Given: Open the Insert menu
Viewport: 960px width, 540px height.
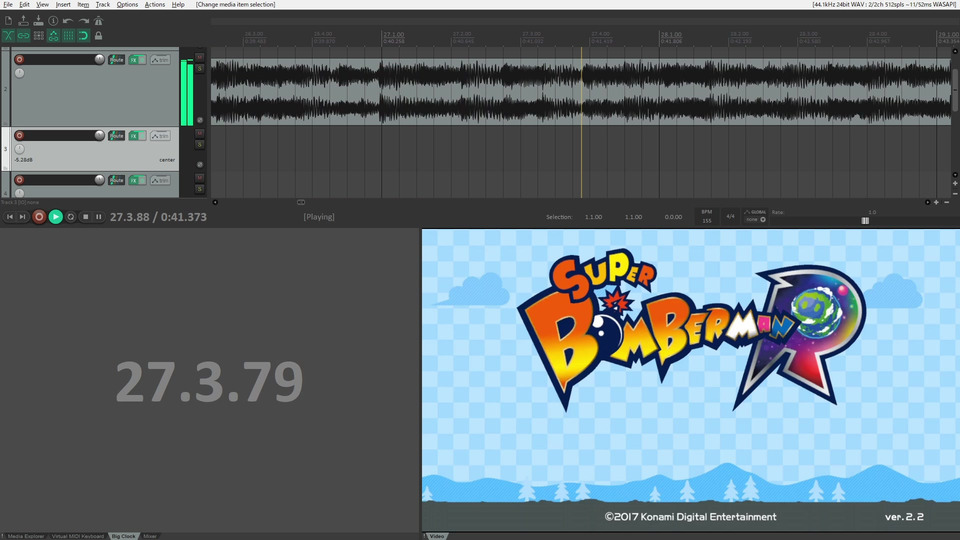Looking at the screenshot, I should click(63, 4).
